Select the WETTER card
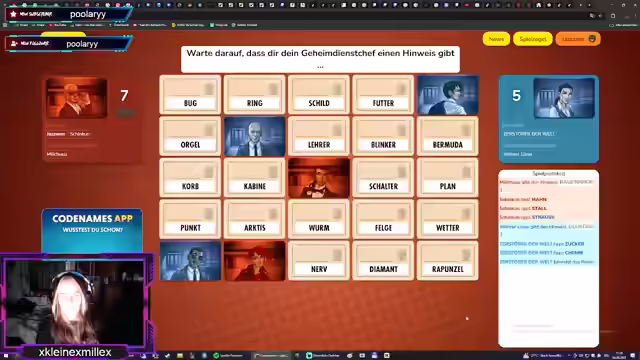The height and width of the screenshot is (360, 640). pyautogui.click(x=448, y=220)
